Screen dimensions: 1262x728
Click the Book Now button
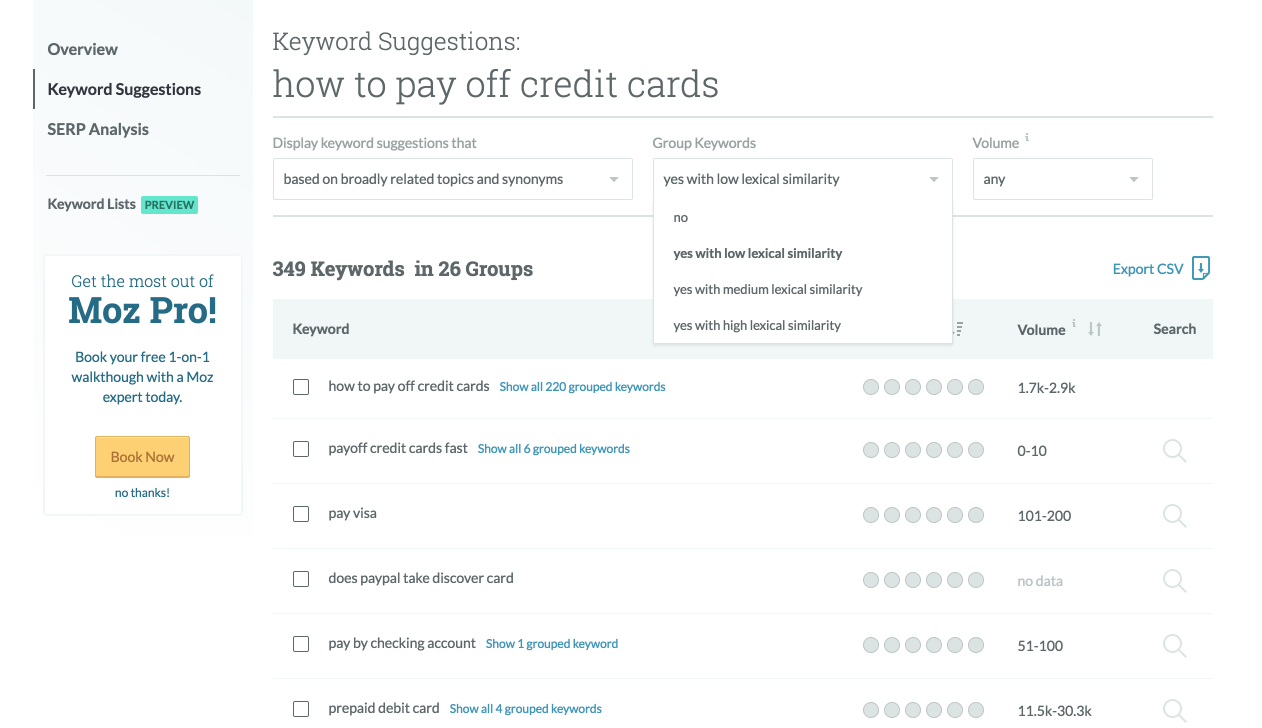pyautogui.click(x=142, y=457)
